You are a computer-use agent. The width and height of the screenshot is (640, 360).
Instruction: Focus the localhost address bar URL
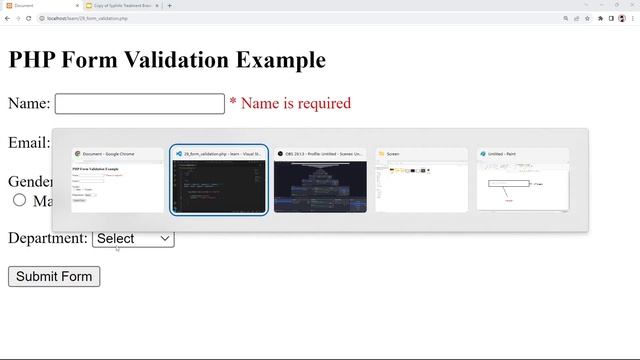tap(87, 18)
